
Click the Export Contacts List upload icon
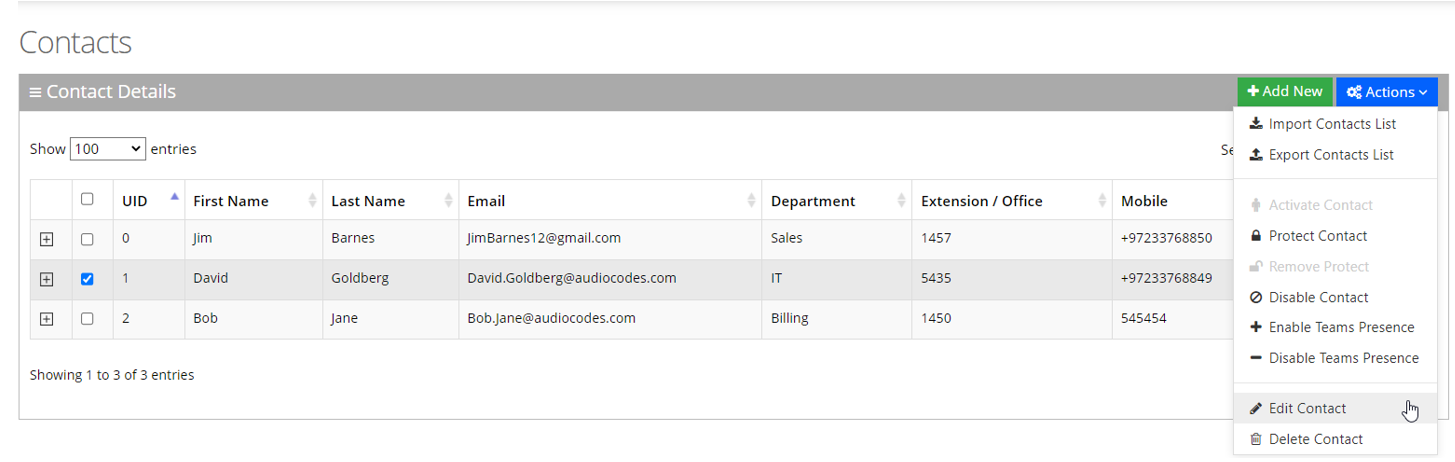[1256, 155]
